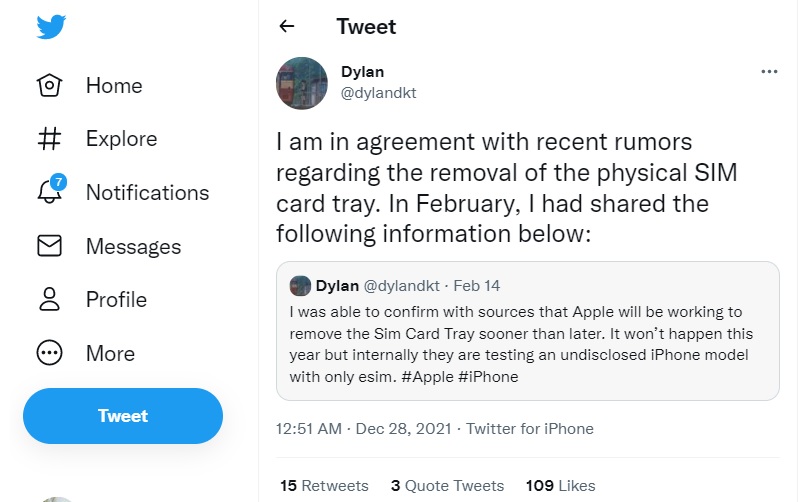Open the Home icon in sidebar
800x502 pixels.
[50, 86]
